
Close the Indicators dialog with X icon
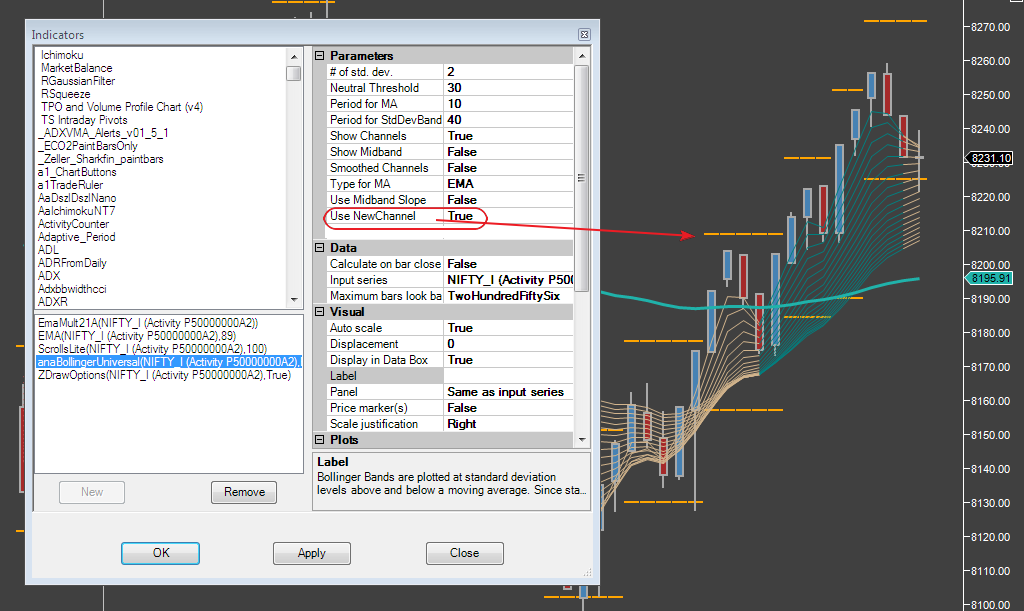[x=584, y=35]
